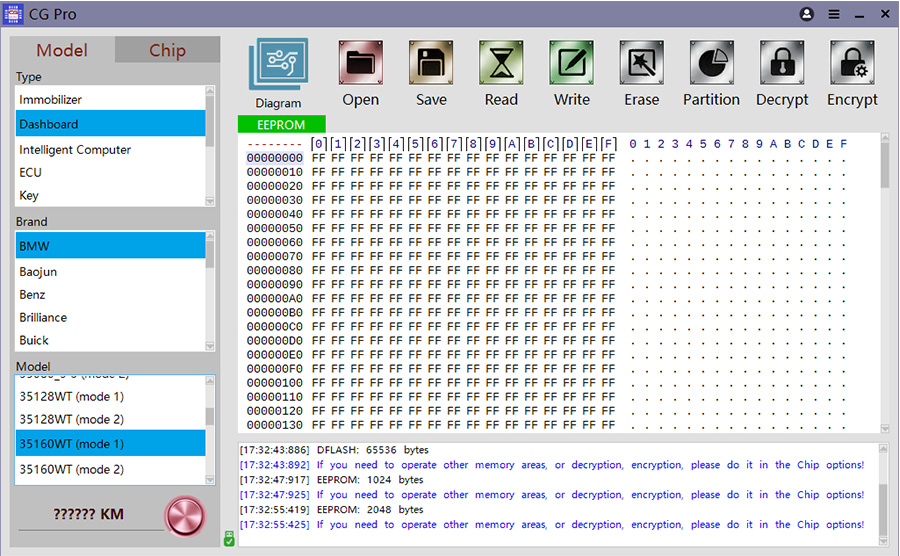This screenshot has height=556, width=900.
Task: Click Type list scroll up arrow
Action: [x=210, y=91]
